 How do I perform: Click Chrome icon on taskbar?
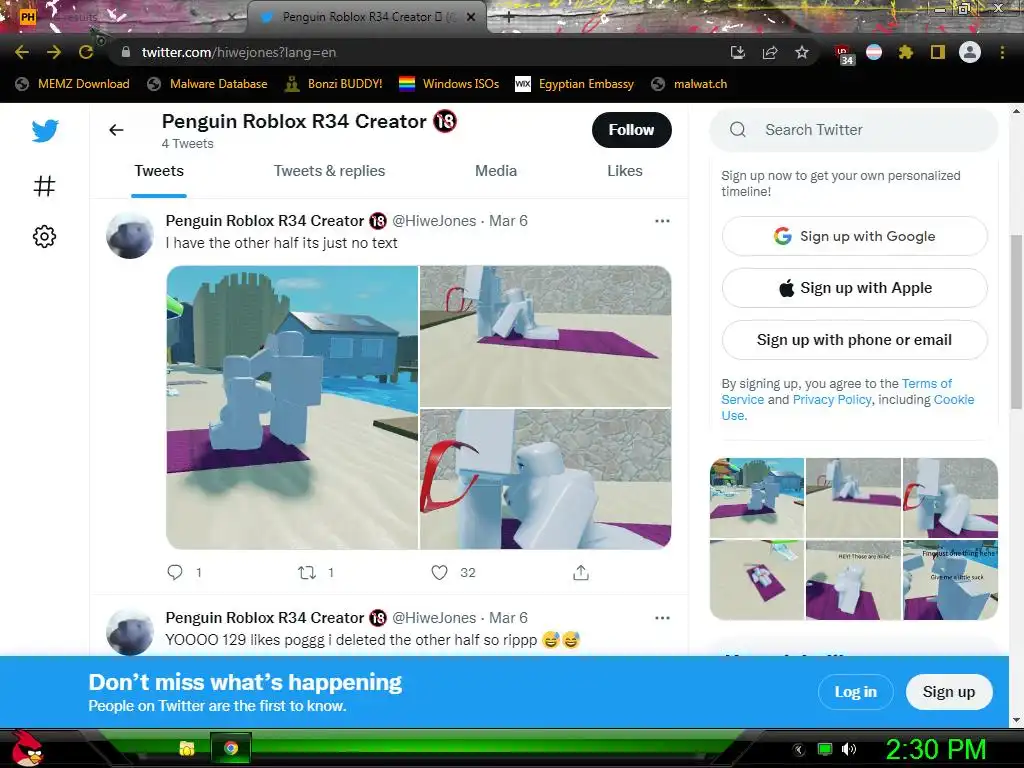(x=231, y=748)
